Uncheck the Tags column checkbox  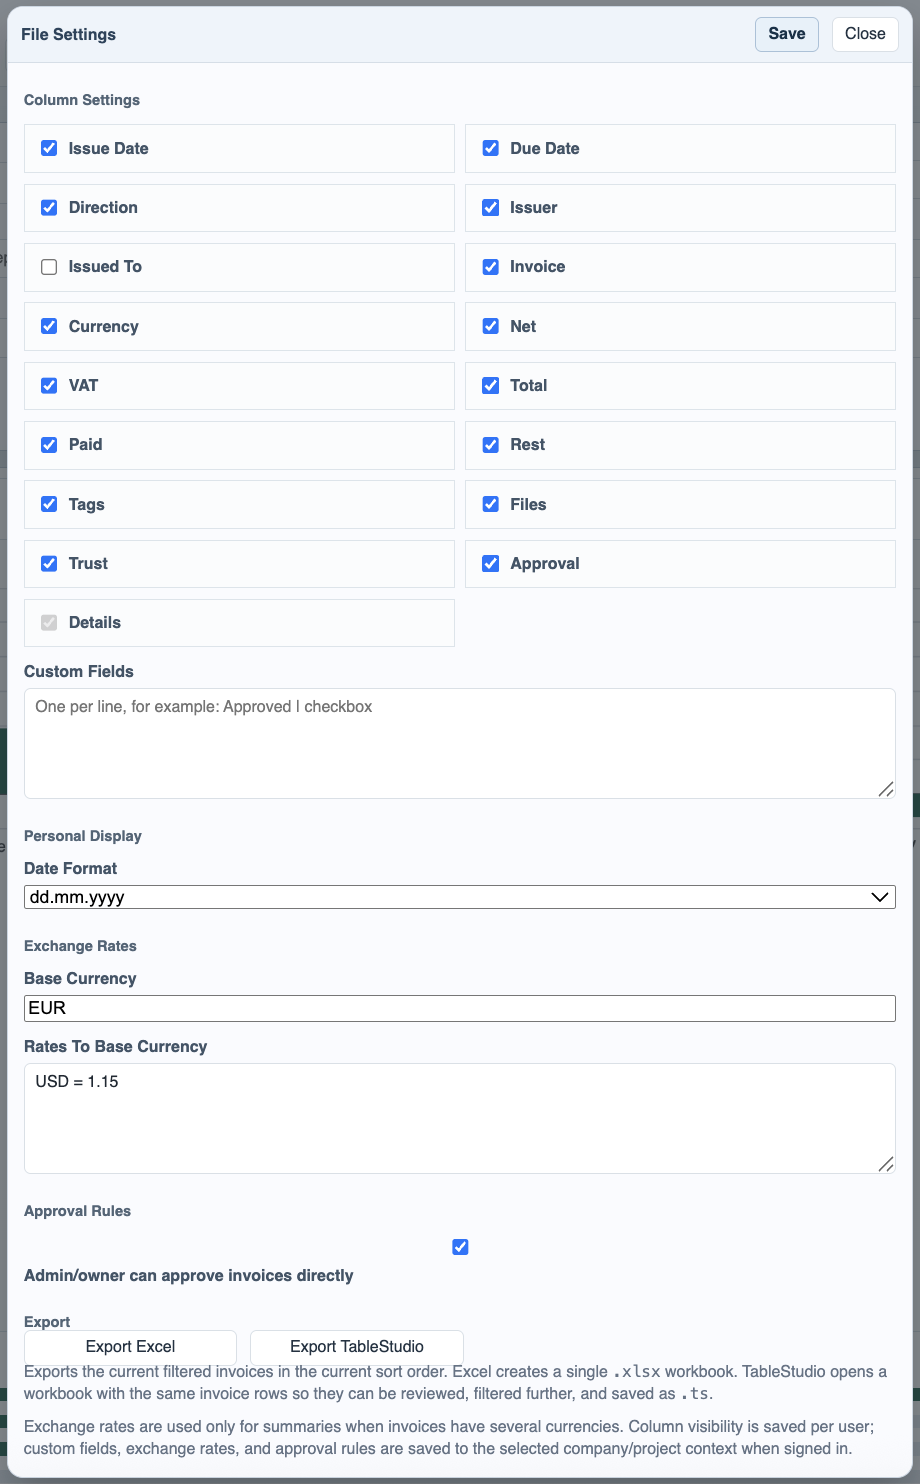[x=49, y=504]
